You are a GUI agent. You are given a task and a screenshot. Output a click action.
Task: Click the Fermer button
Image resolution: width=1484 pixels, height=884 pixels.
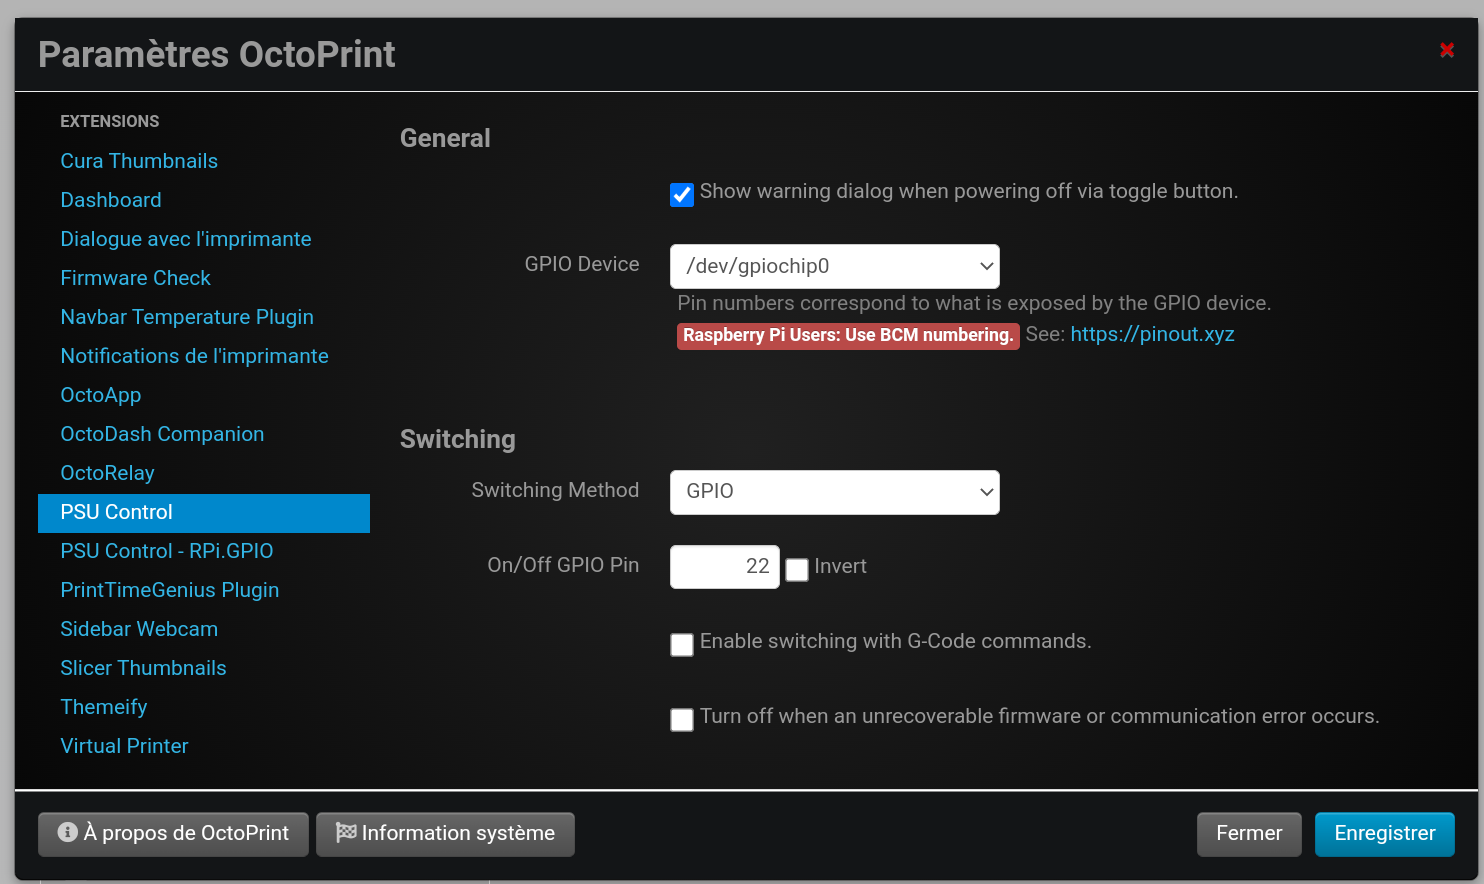(1248, 834)
